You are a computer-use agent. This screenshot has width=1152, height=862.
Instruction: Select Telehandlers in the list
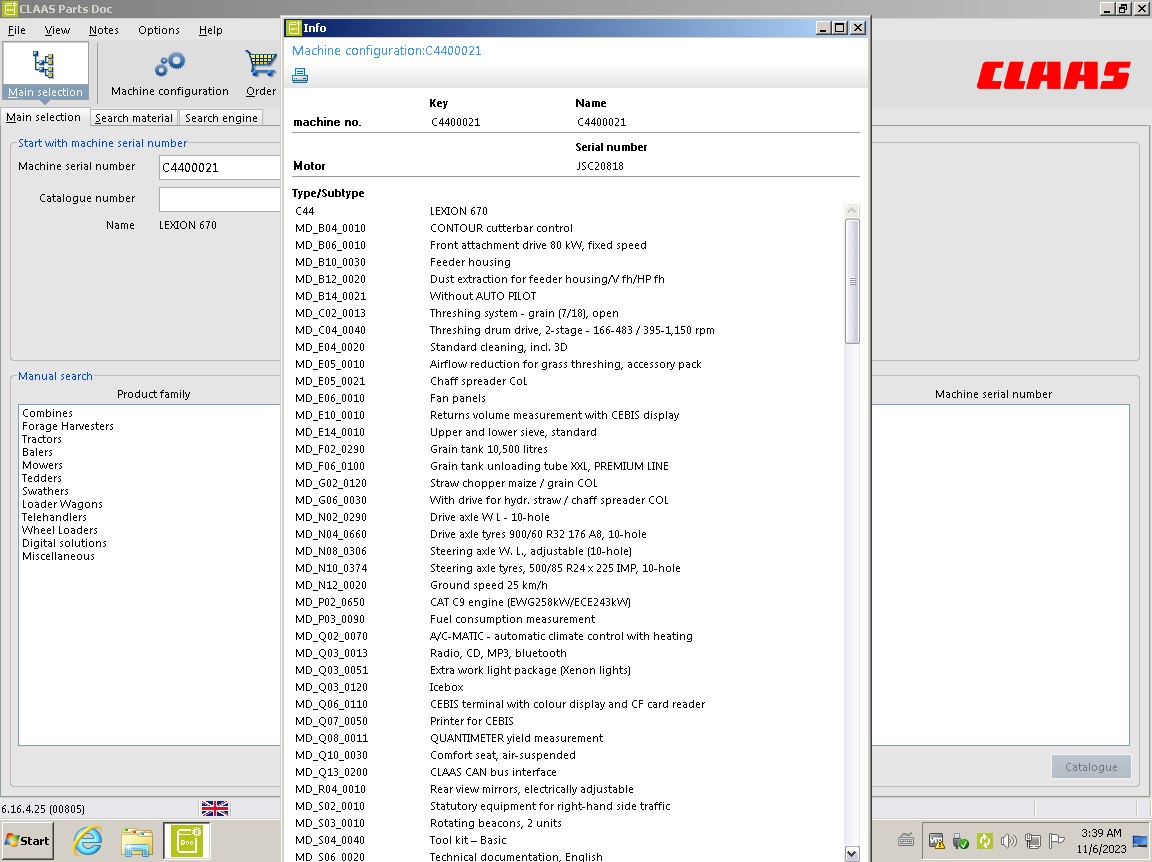[x=54, y=517]
